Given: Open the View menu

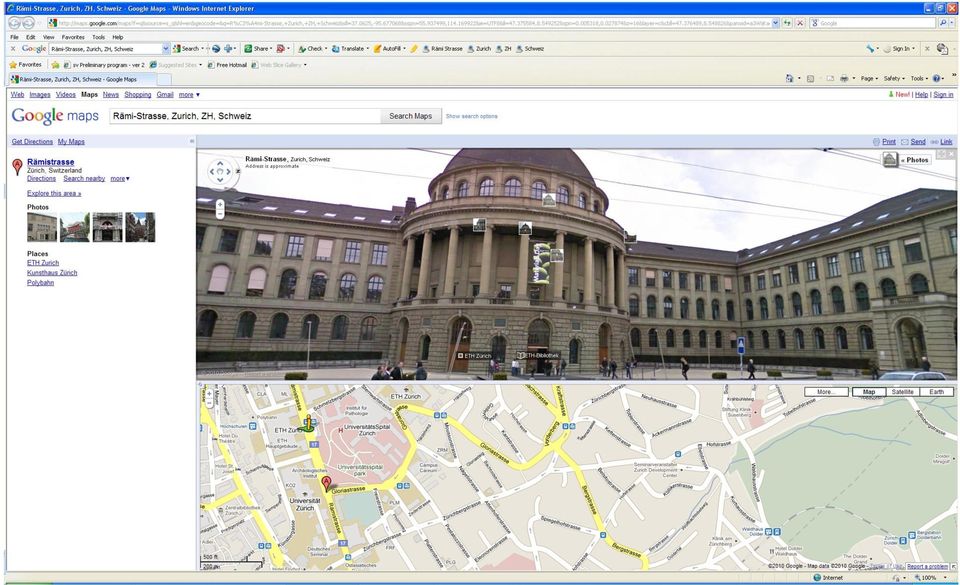Looking at the screenshot, I should (x=48, y=37).
